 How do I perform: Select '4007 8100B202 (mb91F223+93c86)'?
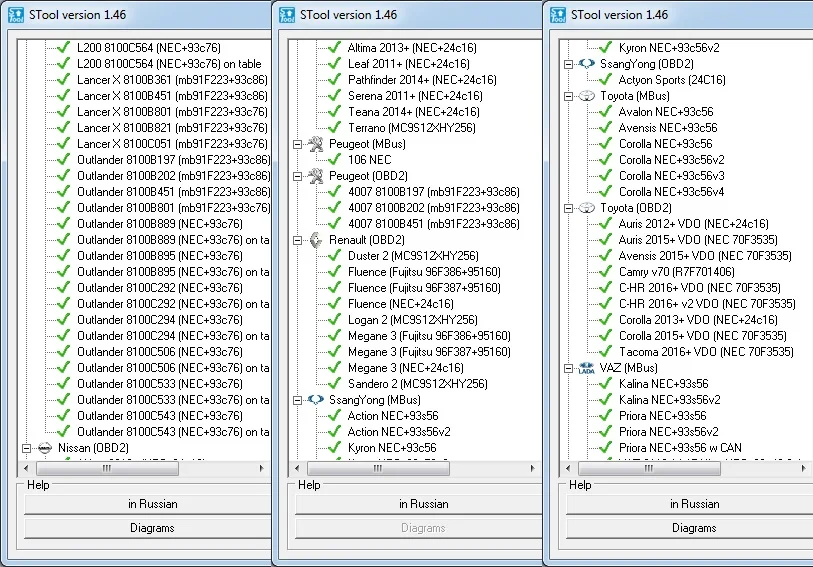pos(433,208)
